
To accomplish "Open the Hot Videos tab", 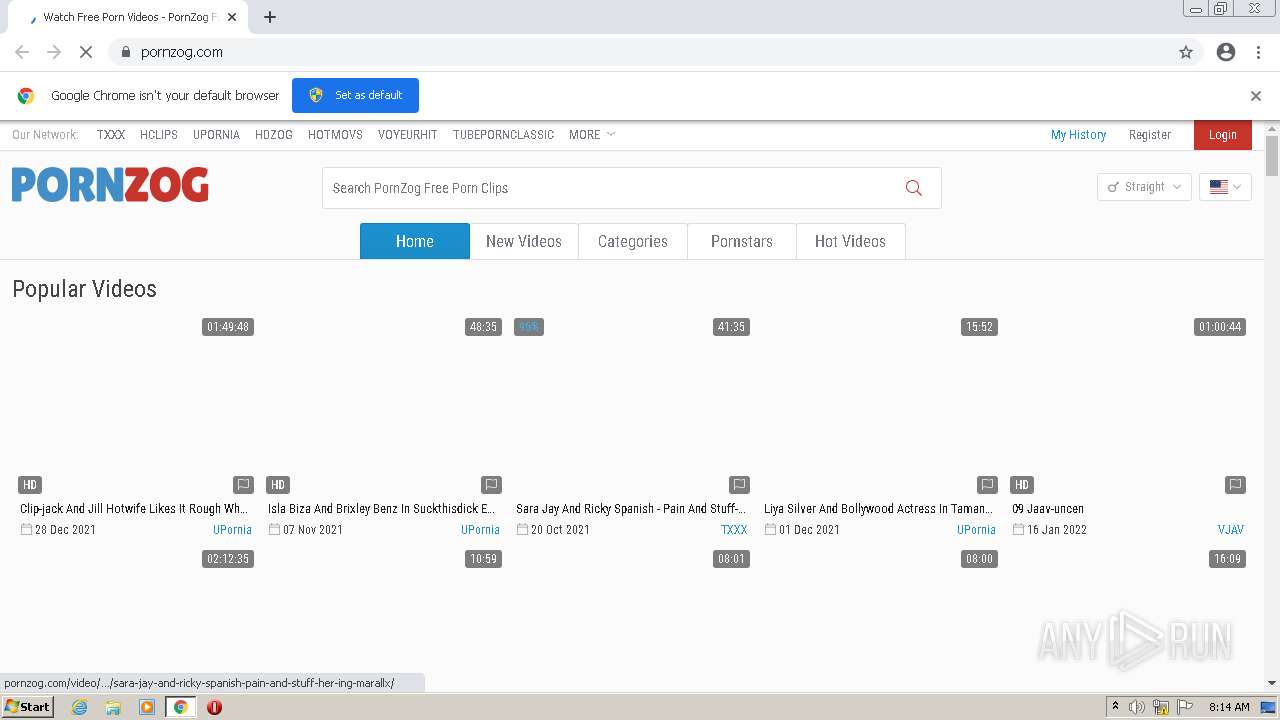I will (850, 241).
